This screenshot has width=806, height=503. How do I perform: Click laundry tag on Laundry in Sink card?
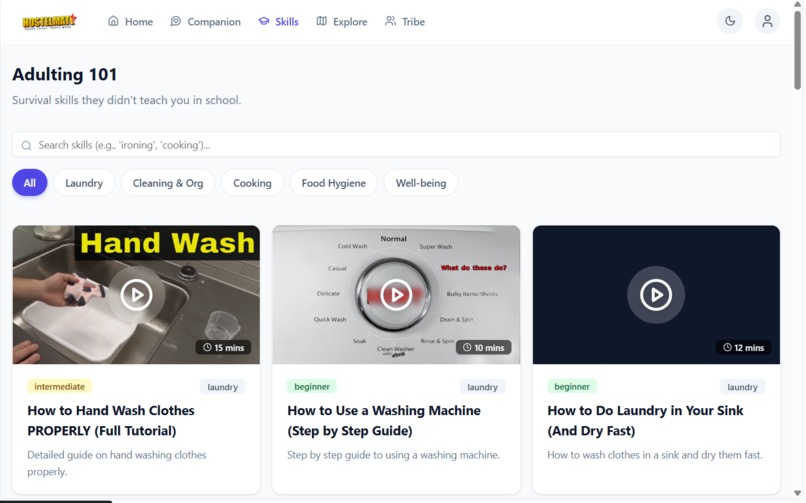[742, 387]
